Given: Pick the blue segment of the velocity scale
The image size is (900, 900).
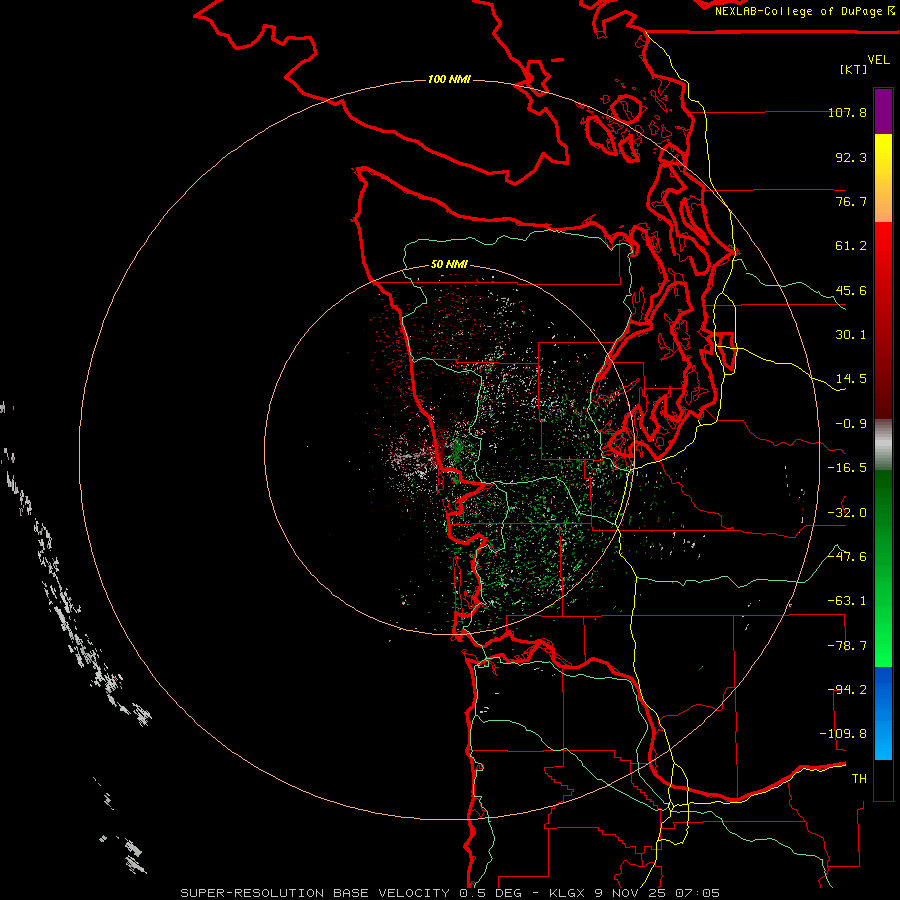Looking at the screenshot, I should coord(883,713).
